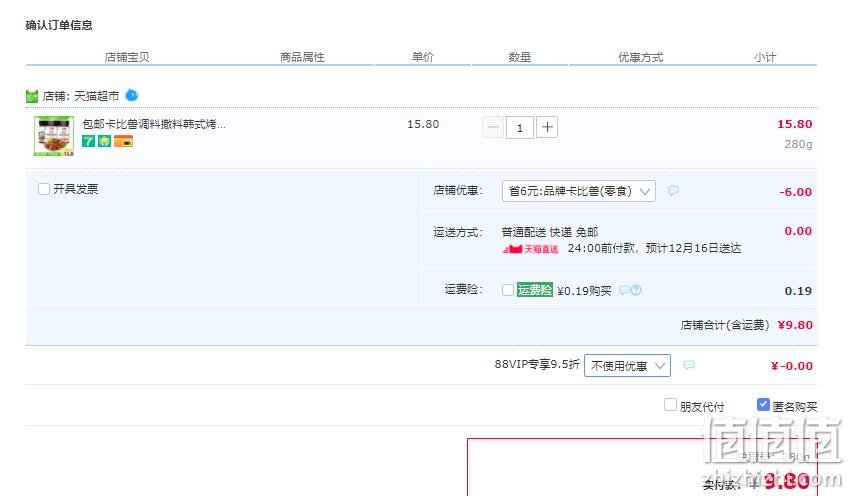Click the comment bubble icon beside ¥0.19购买
This screenshot has height=496, width=851.
tap(624, 290)
